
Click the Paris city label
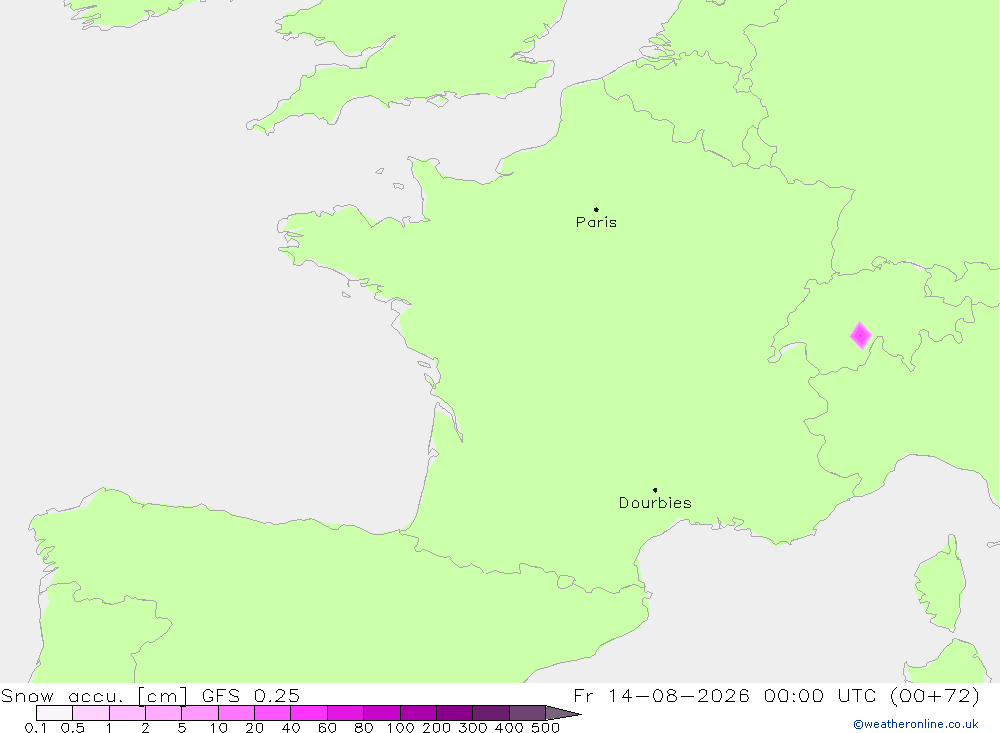point(596,222)
